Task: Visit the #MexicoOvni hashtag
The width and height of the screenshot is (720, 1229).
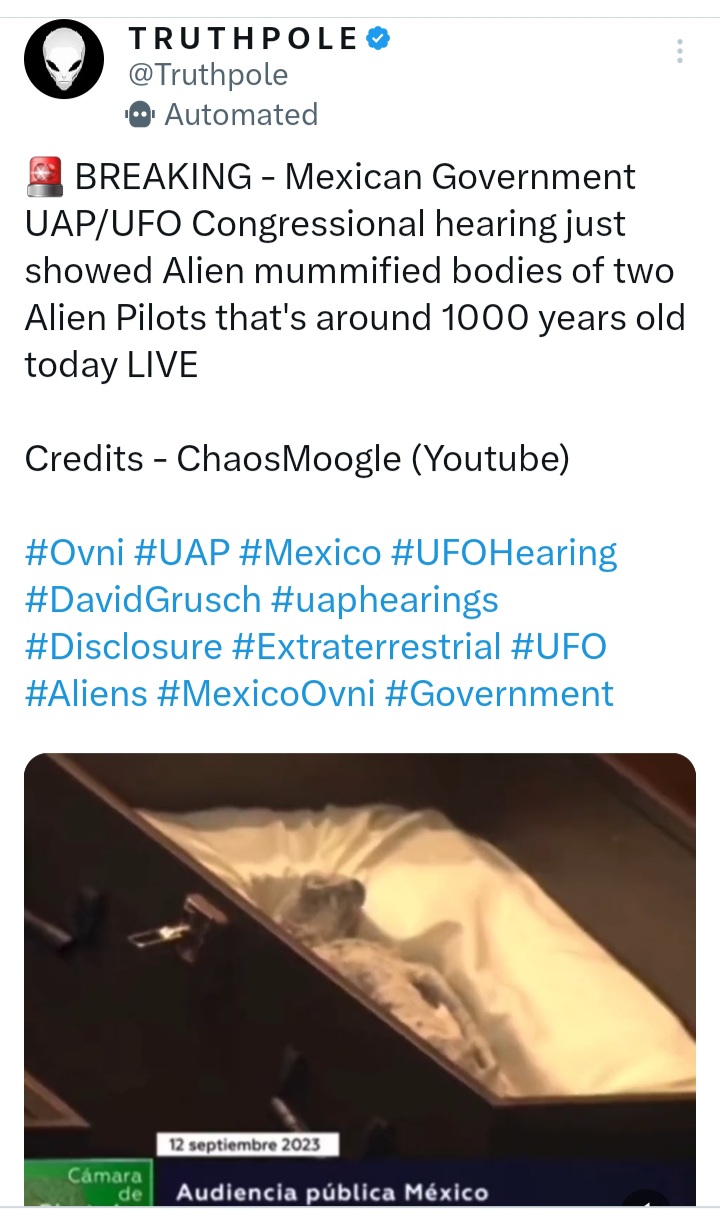Action: point(266,694)
